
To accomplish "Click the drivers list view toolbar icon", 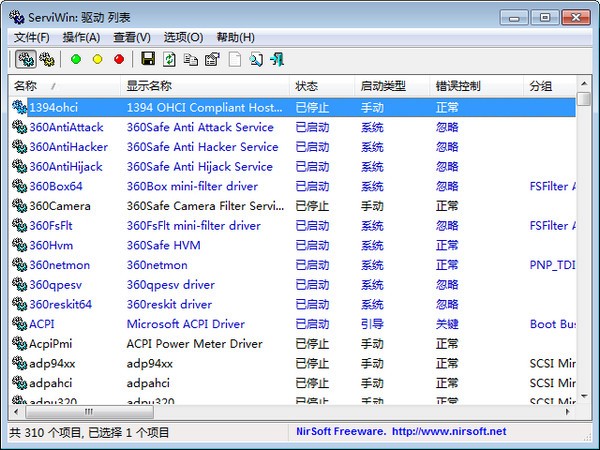I will pyautogui.click(x=25, y=59).
